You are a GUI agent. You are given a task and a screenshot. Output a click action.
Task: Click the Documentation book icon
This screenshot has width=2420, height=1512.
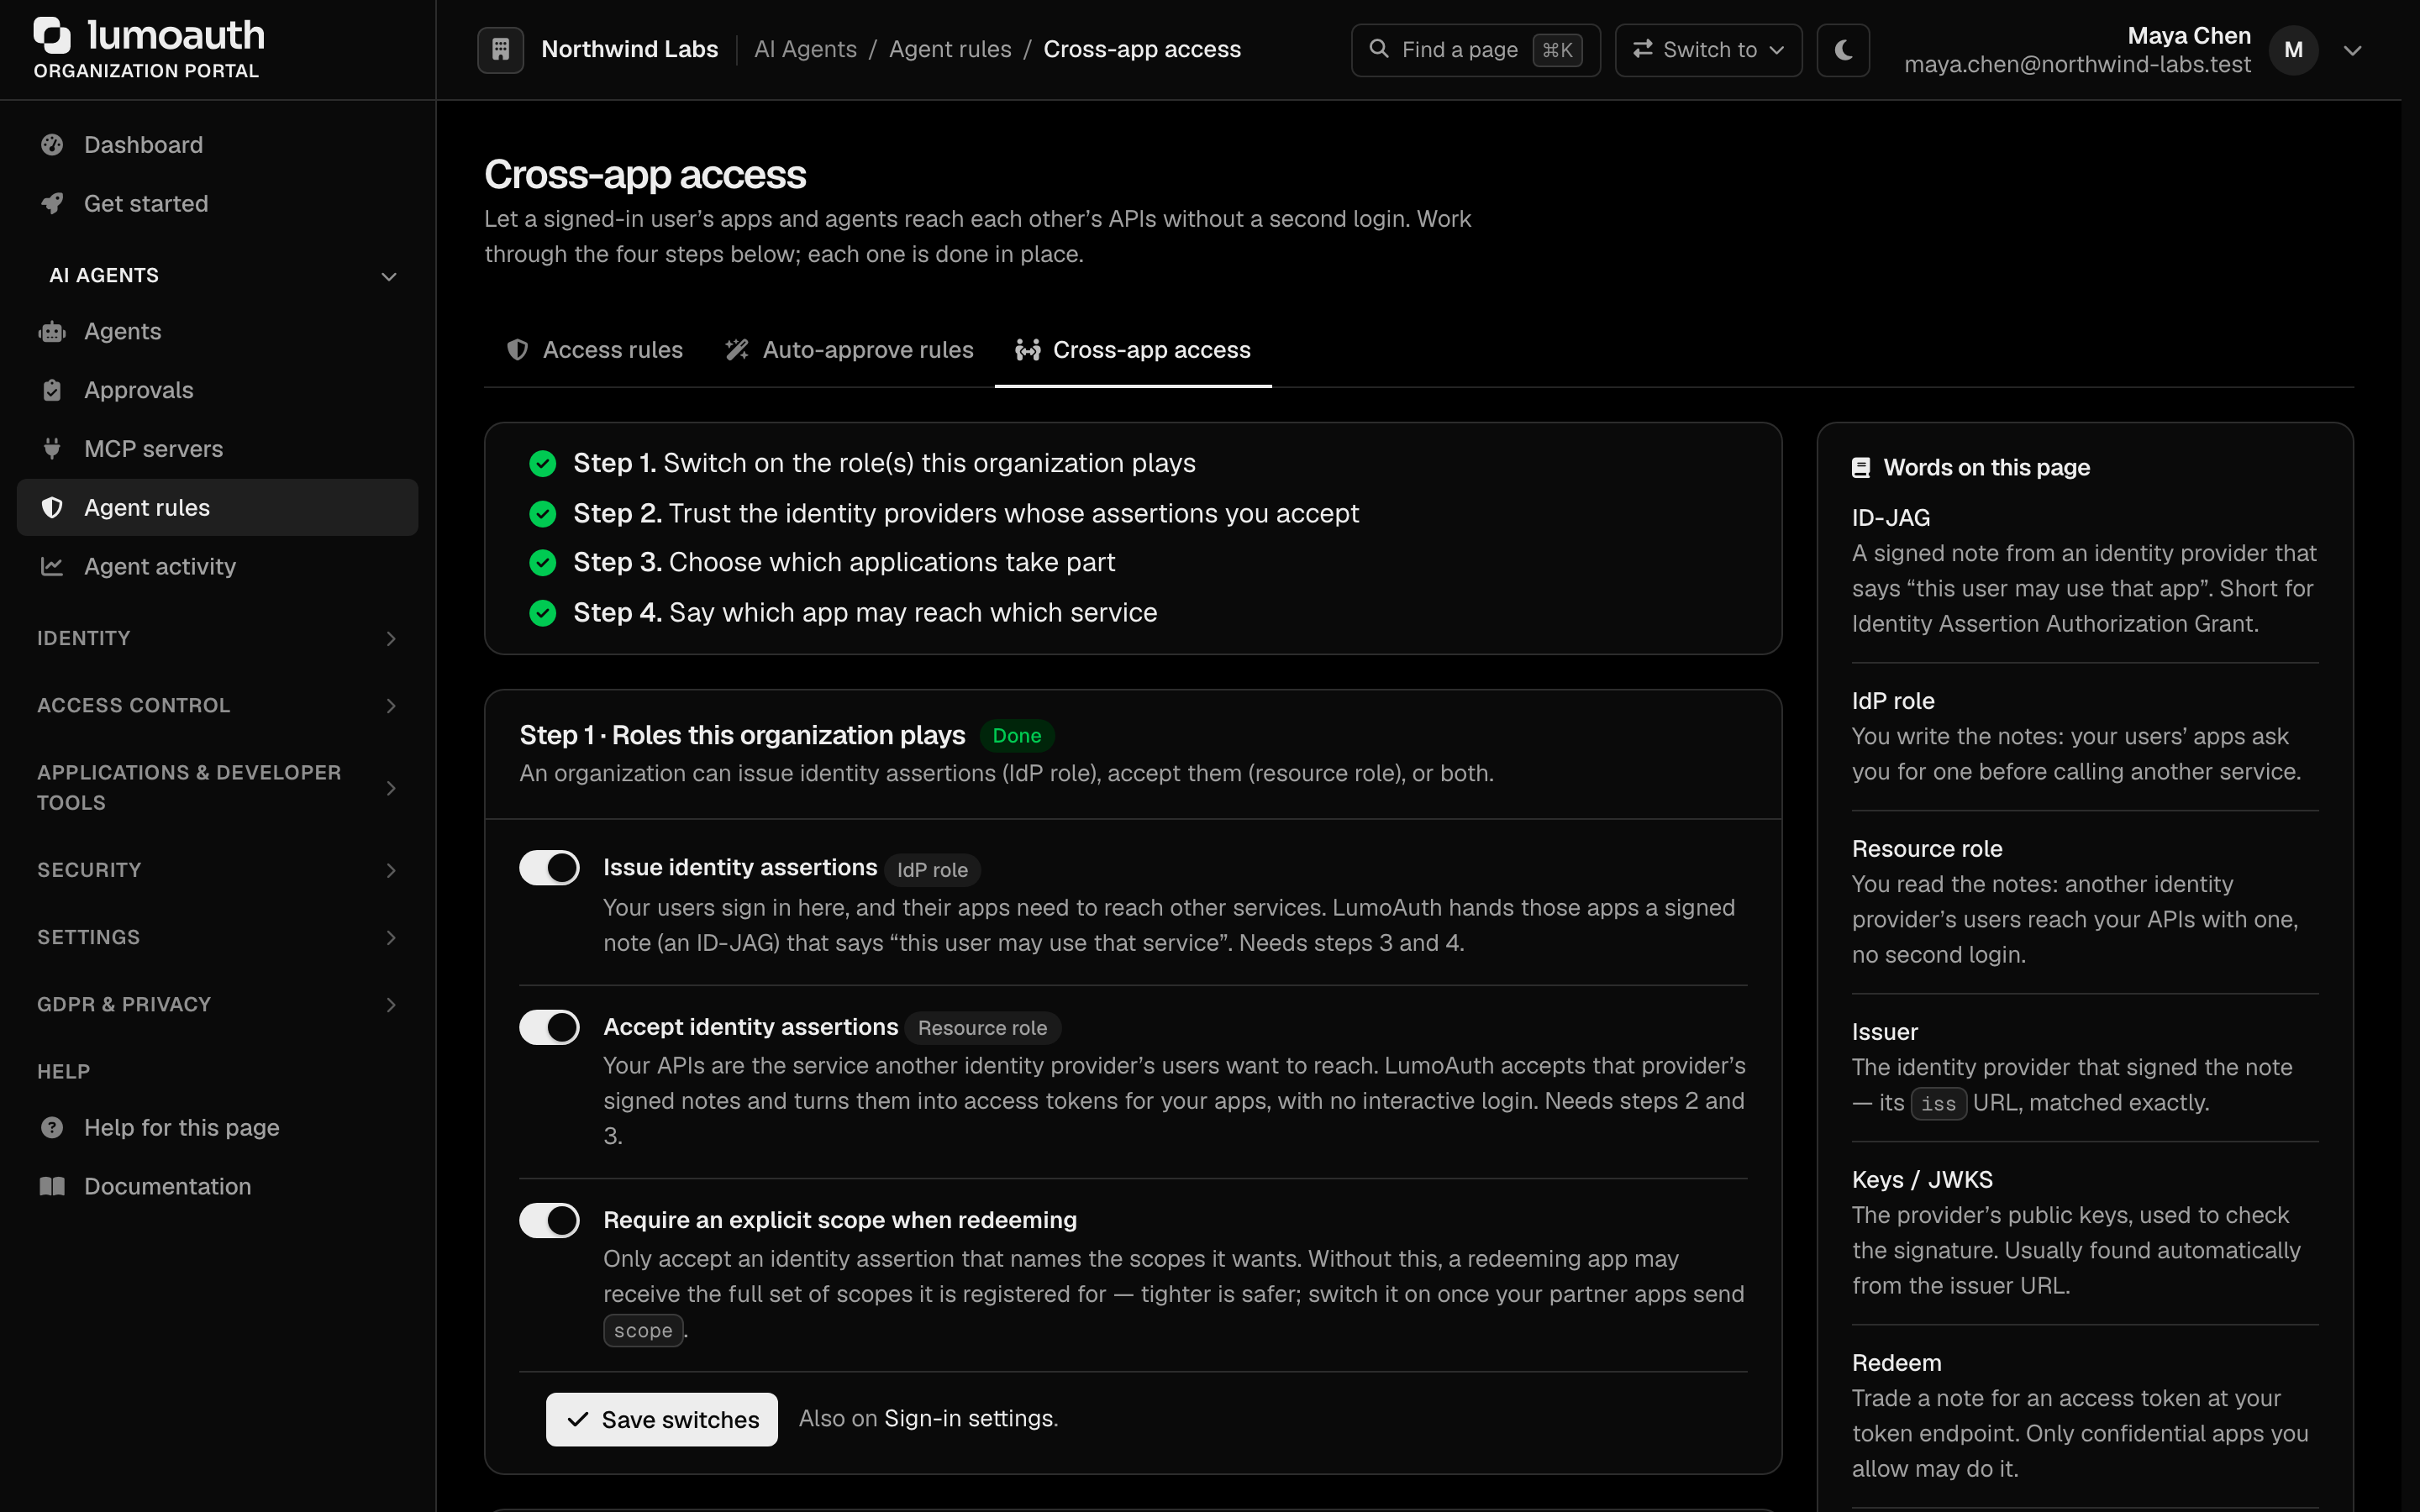tap(52, 1187)
